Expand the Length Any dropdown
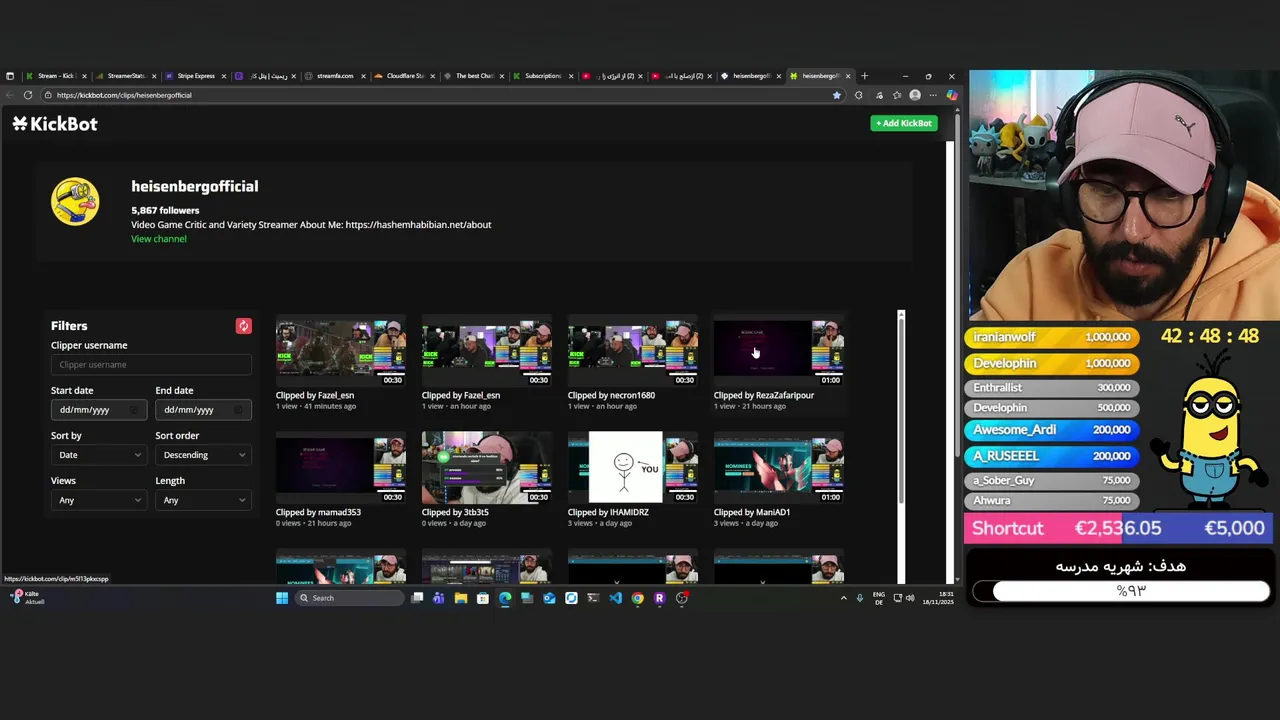 203,500
